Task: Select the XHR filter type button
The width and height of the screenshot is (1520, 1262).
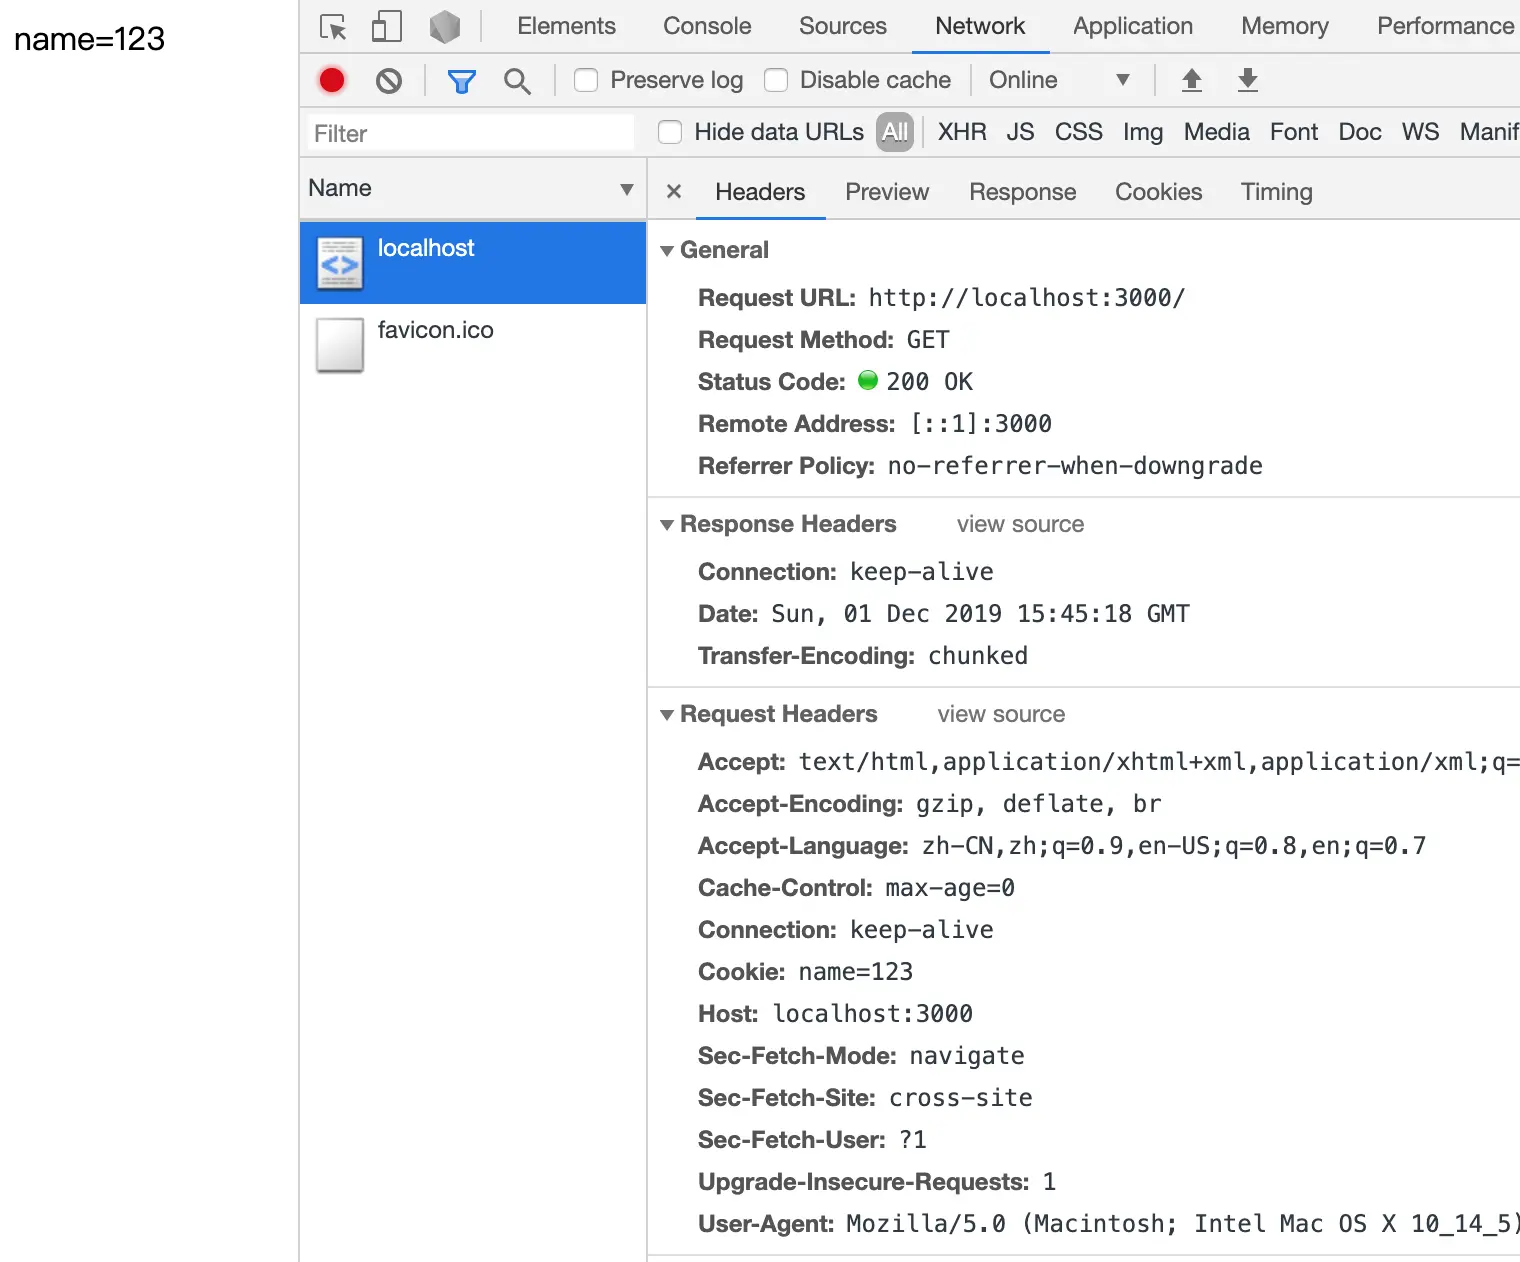Action: click(962, 132)
